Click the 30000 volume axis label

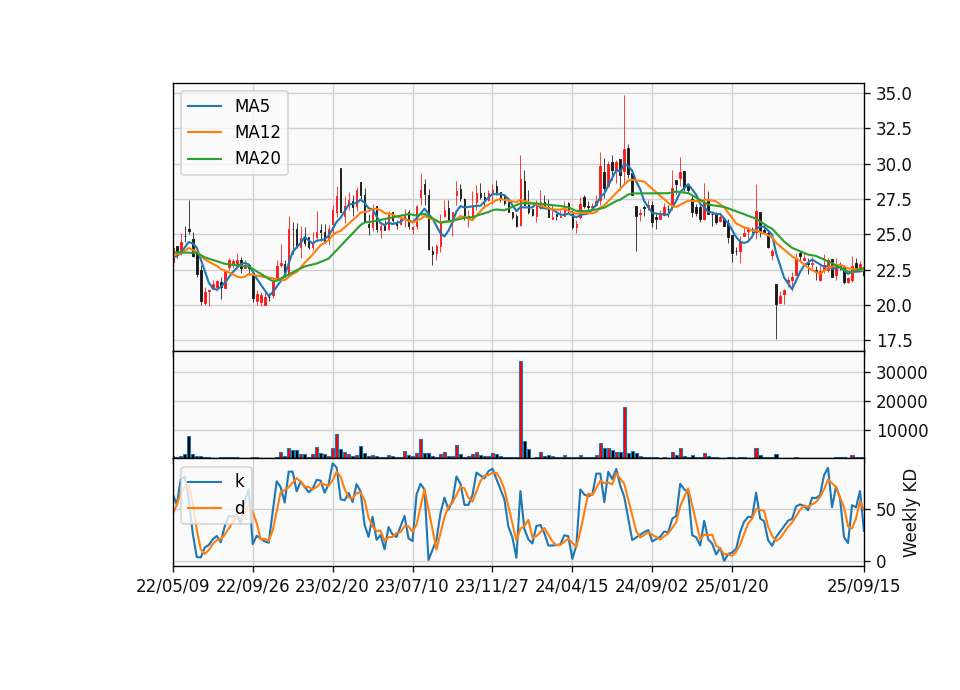(x=902, y=373)
